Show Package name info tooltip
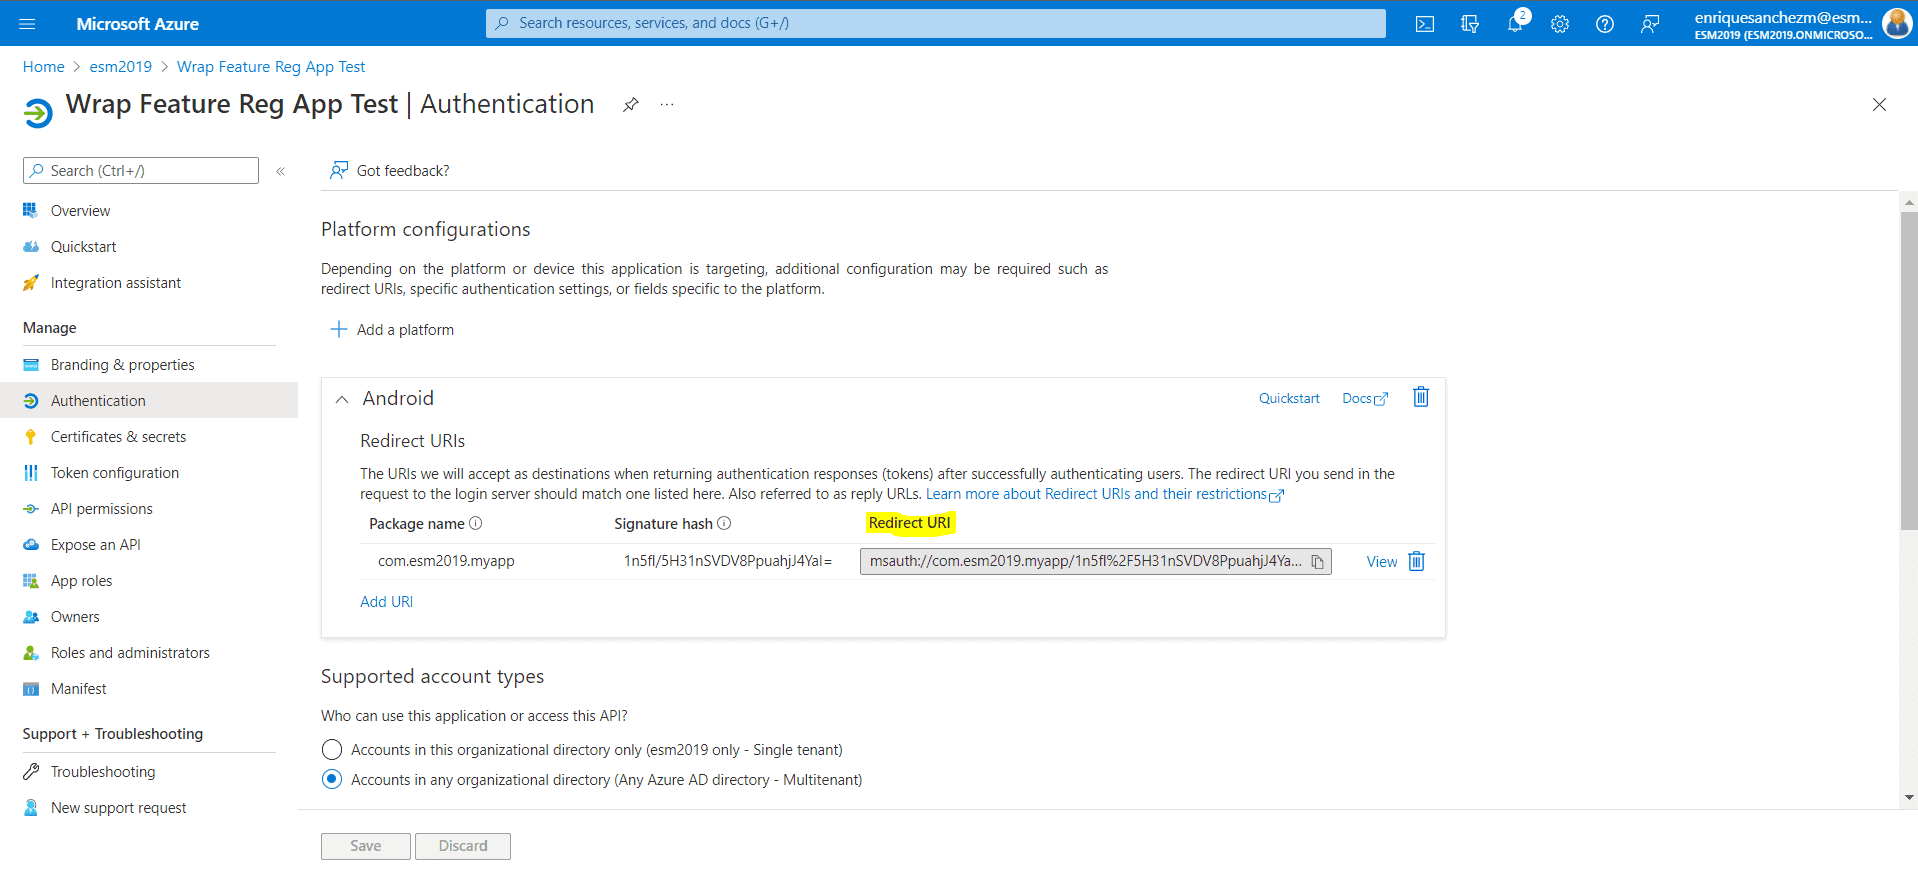Screen dimensions: 1918x870 click(476, 523)
